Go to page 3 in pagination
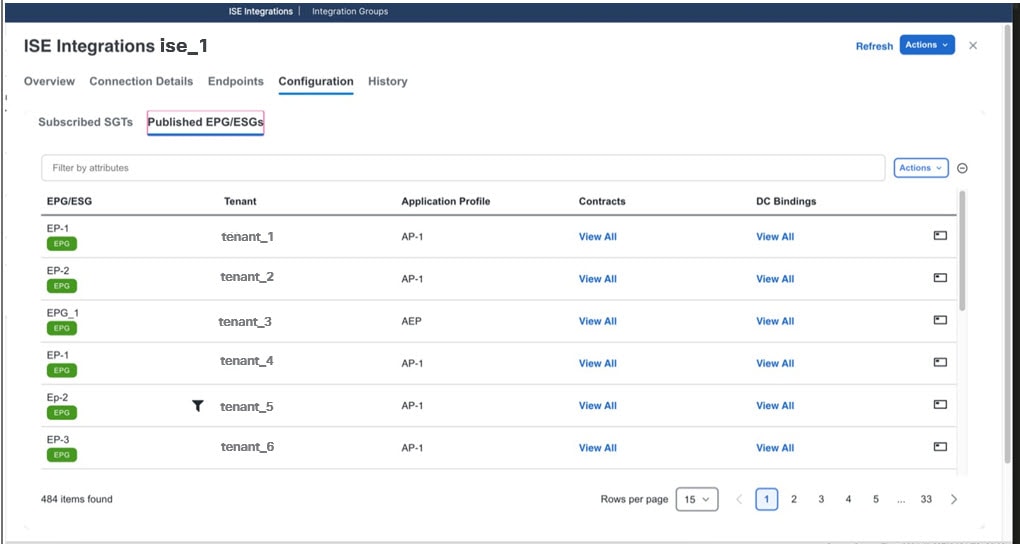 [821, 499]
